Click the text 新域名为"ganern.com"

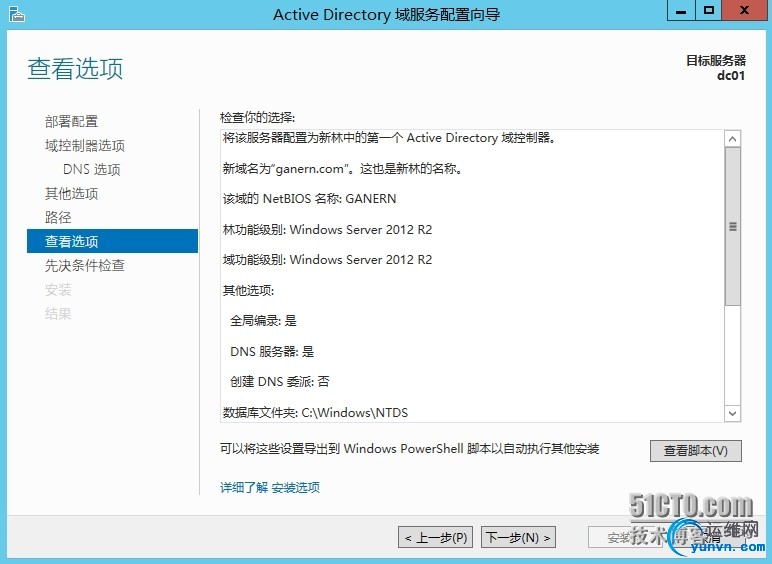click(288, 169)
